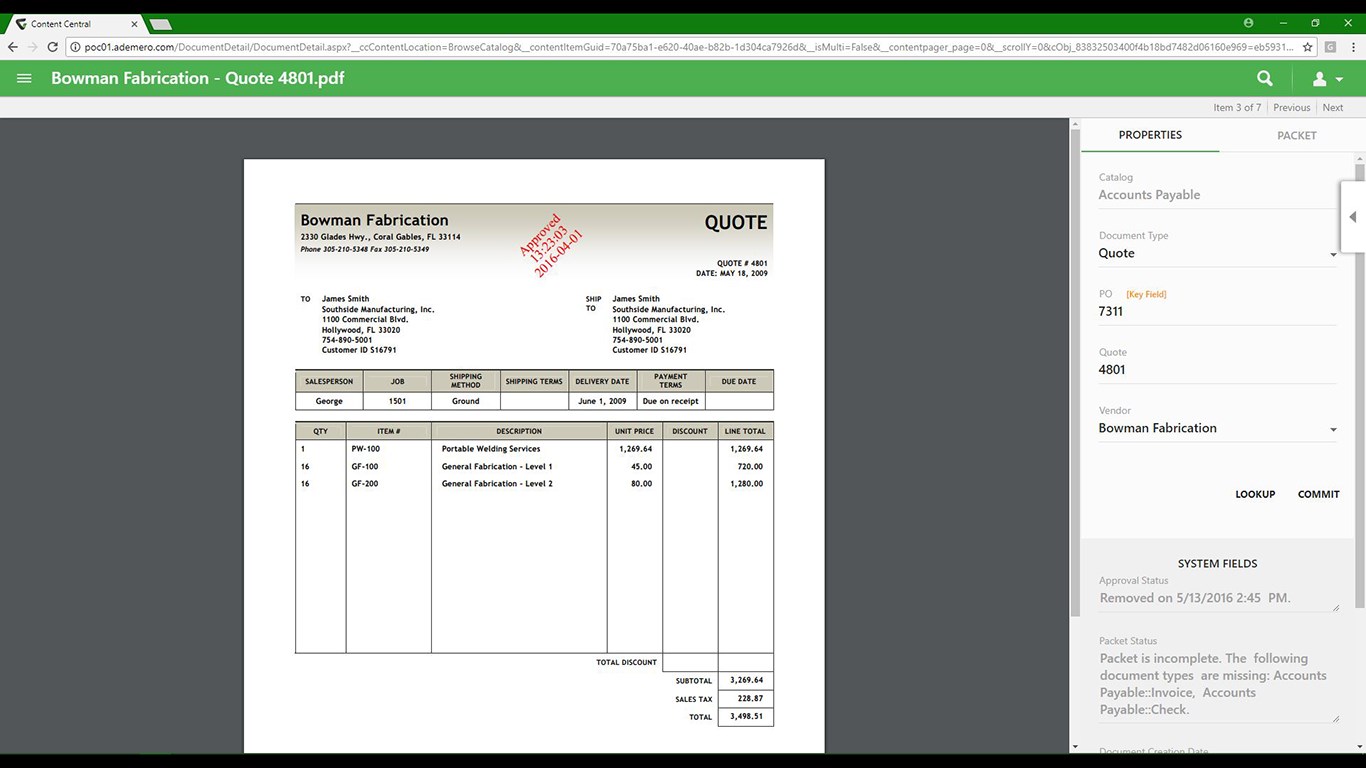The height and width of the screenshot is (768, 1366).
Task: Click the Quote number input field
Action: pos(1217,370)
